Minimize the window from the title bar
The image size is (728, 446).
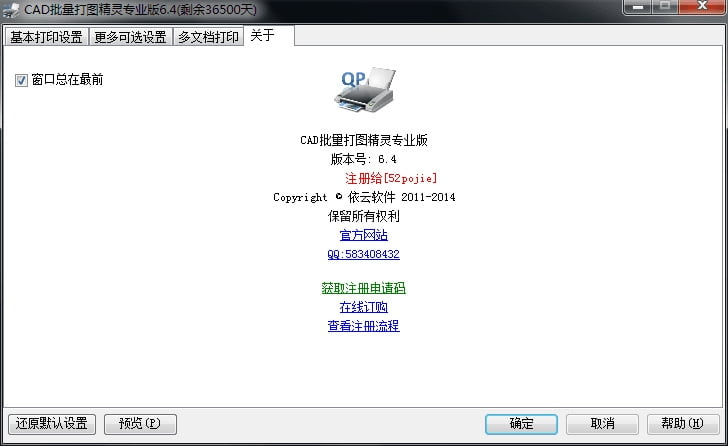coord(638,6)
